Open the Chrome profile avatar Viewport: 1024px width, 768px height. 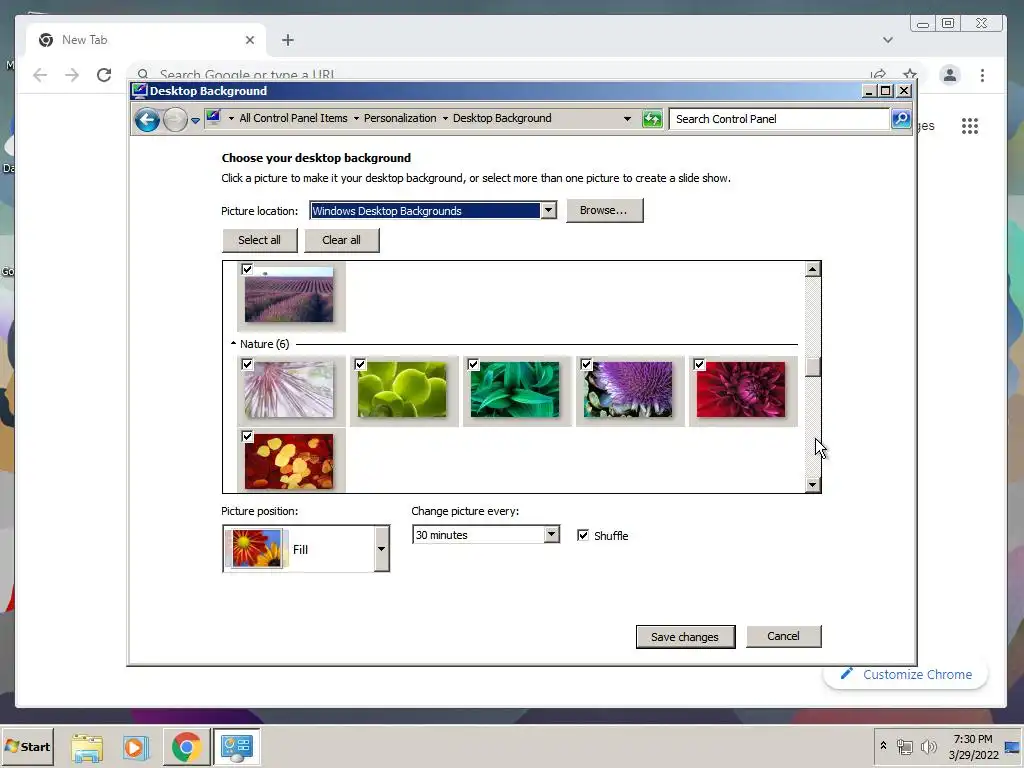(x=950, y=75)
